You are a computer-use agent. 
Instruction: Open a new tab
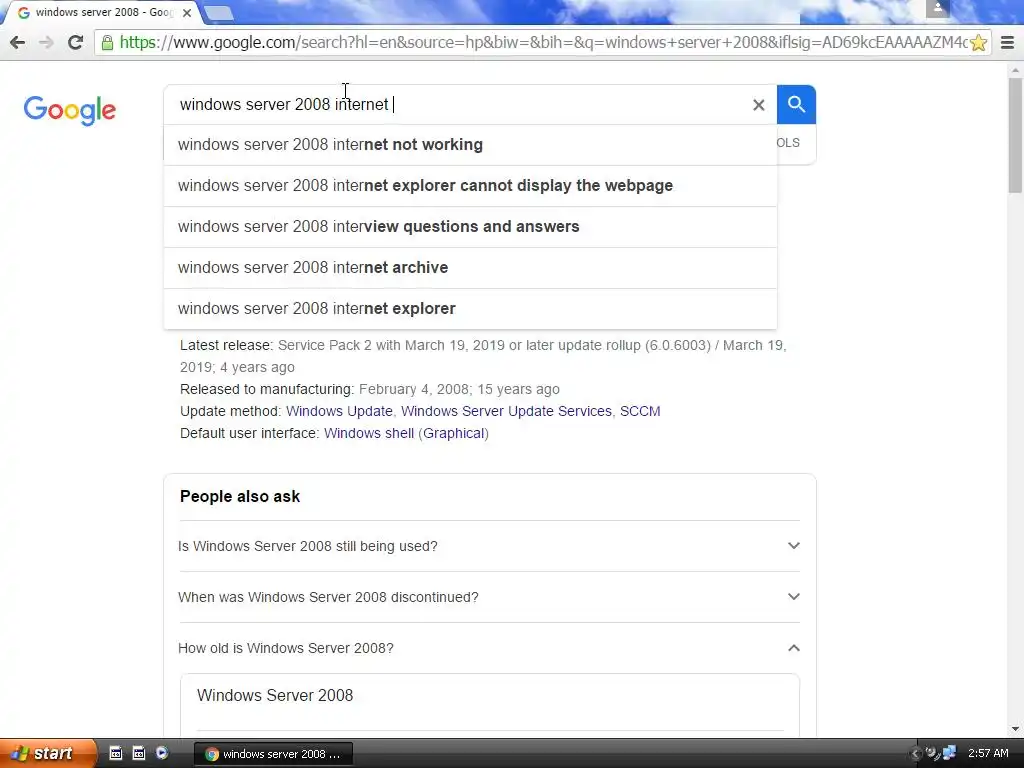pyautogui.click(x=218, y=12)
